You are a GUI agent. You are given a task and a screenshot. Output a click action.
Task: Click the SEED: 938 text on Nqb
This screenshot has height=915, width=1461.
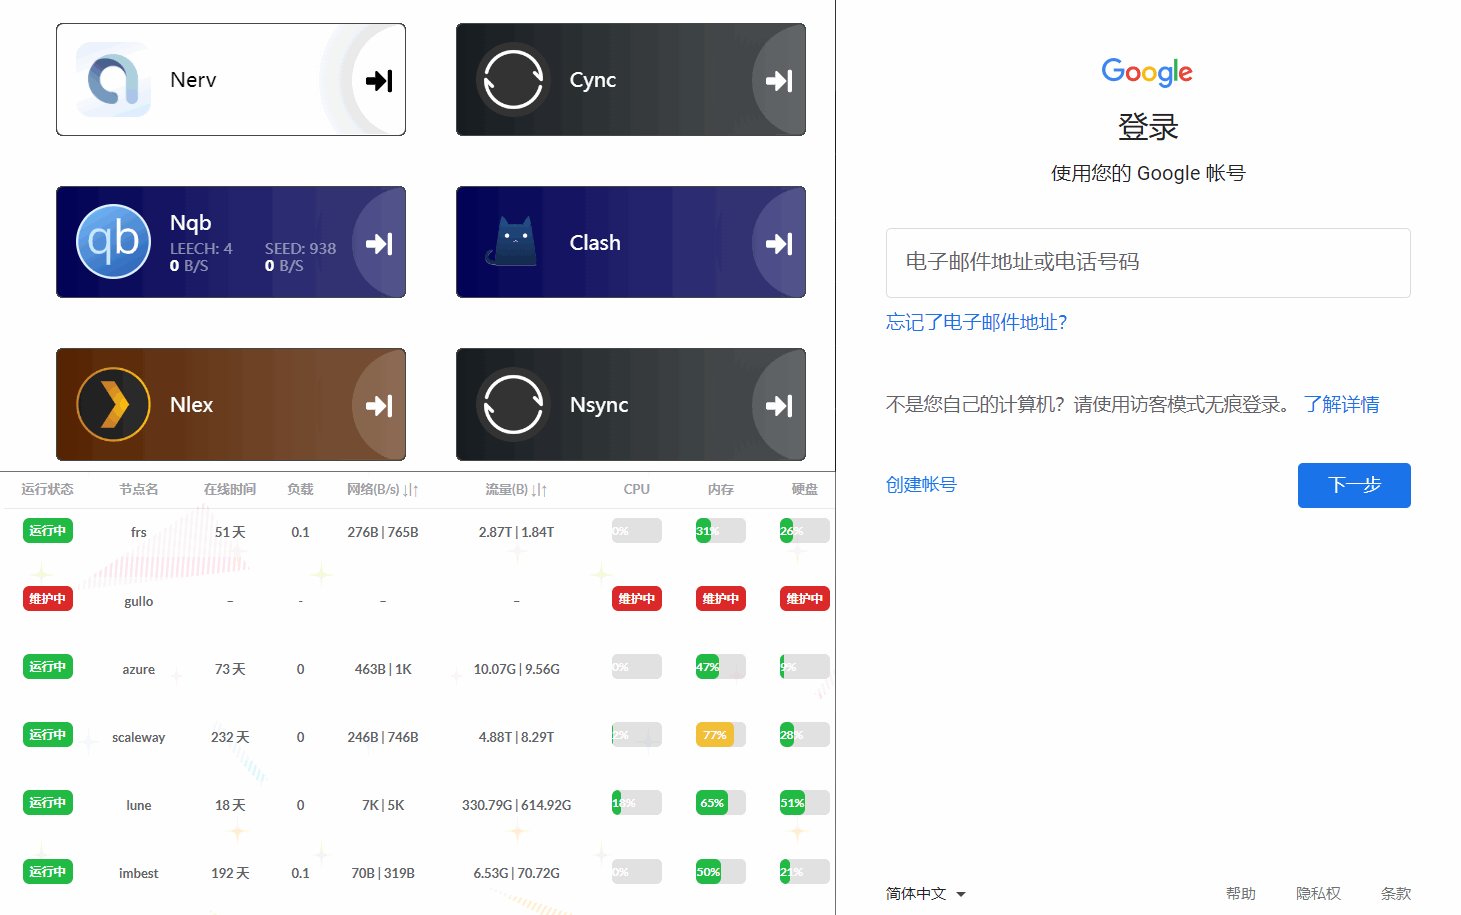(301, 248)
